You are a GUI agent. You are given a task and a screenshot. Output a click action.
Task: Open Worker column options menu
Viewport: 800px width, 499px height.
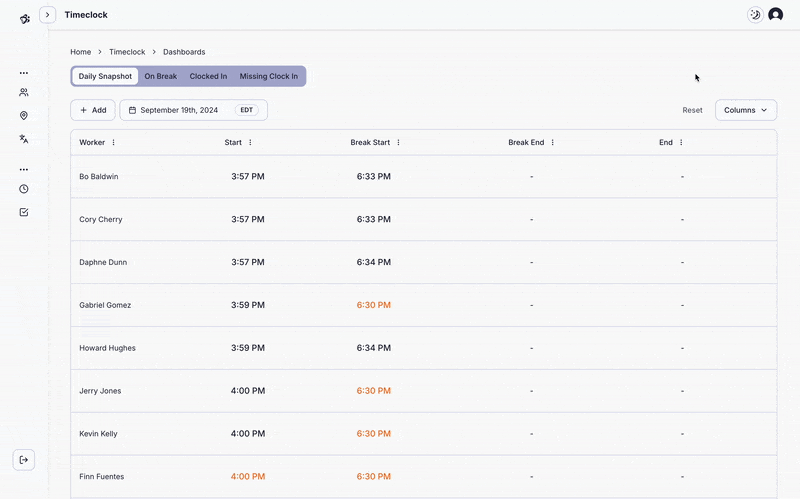[x=113, y=142]
